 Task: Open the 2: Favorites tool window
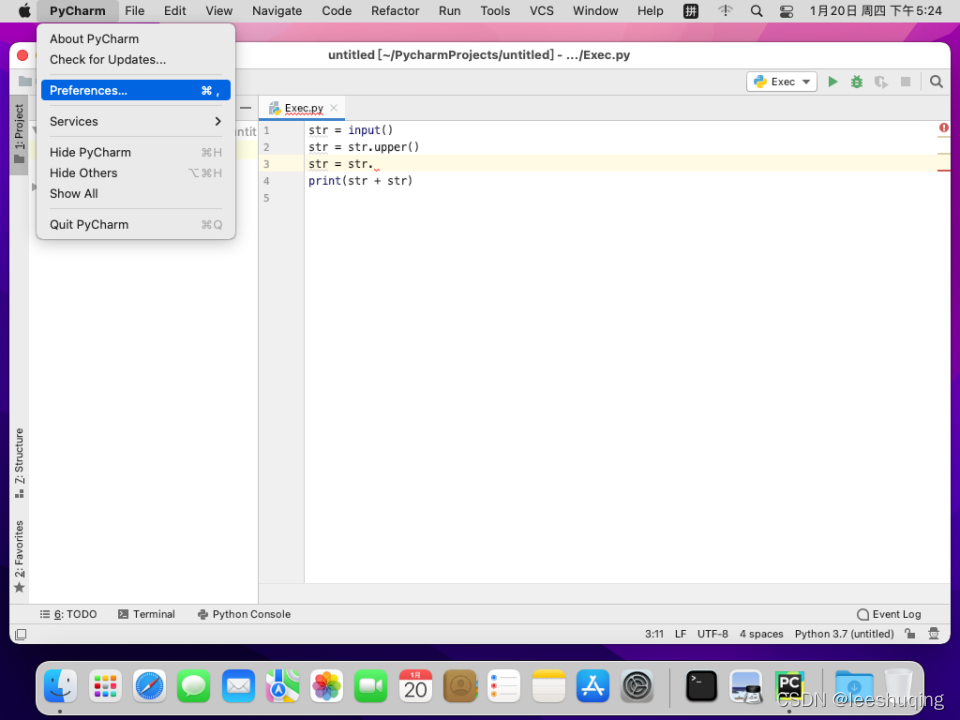19,556
